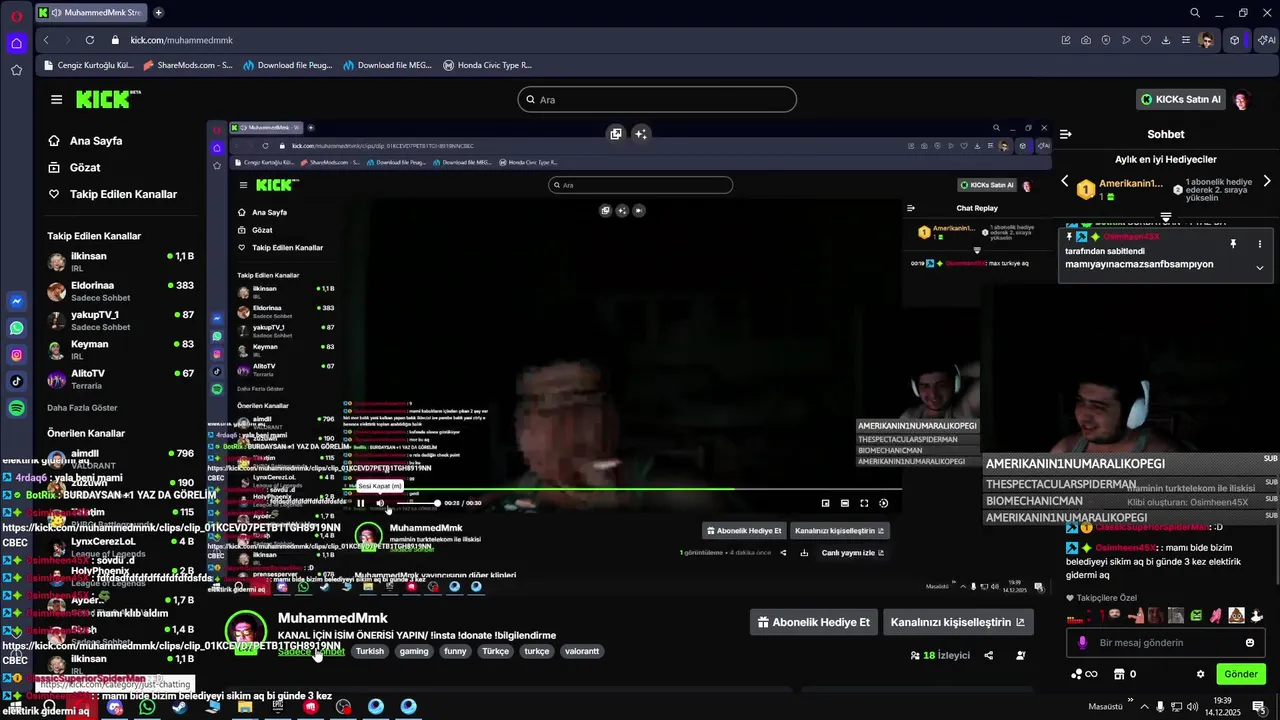Open the Opera AI button
Screen dimensions: 1280x720
[x=1267, y=40]
